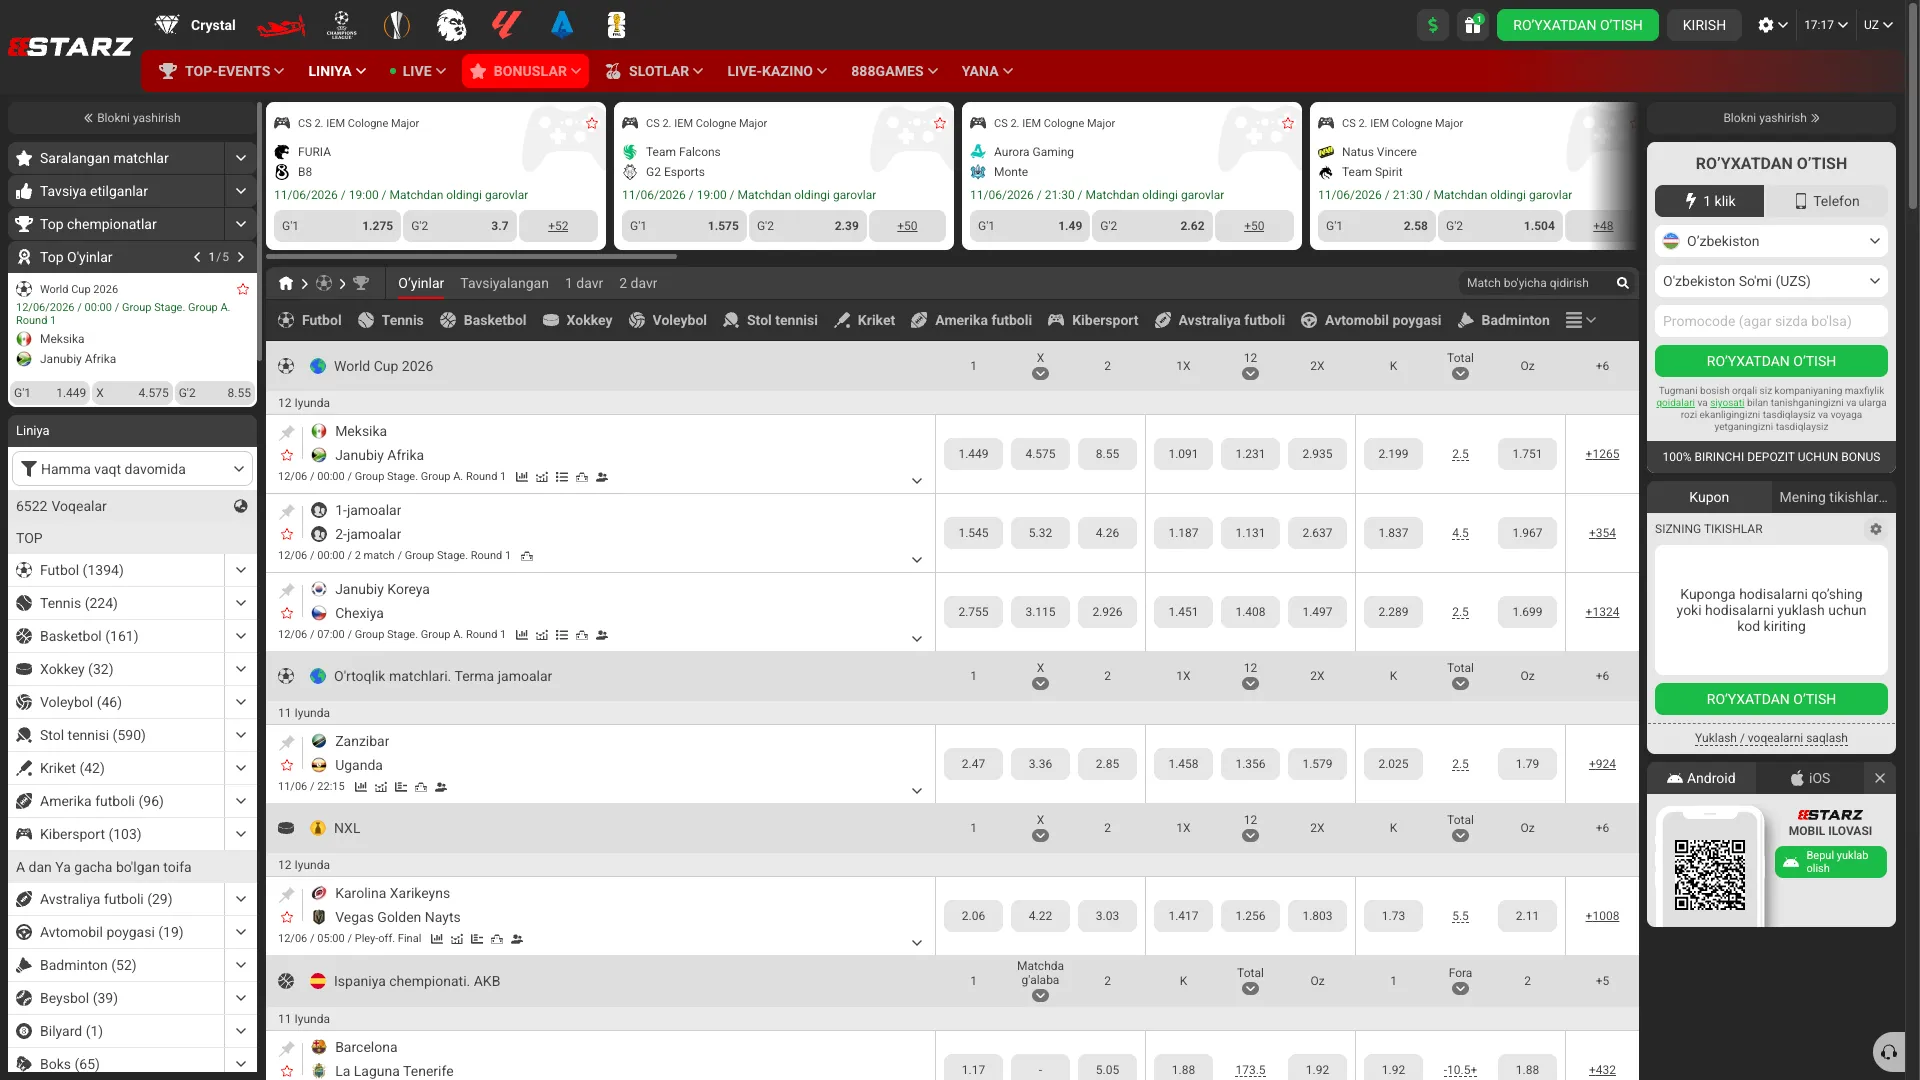The image size is (1920, 1080).
Task: Click the search magnifier icon
Action: click(1623, 283)
